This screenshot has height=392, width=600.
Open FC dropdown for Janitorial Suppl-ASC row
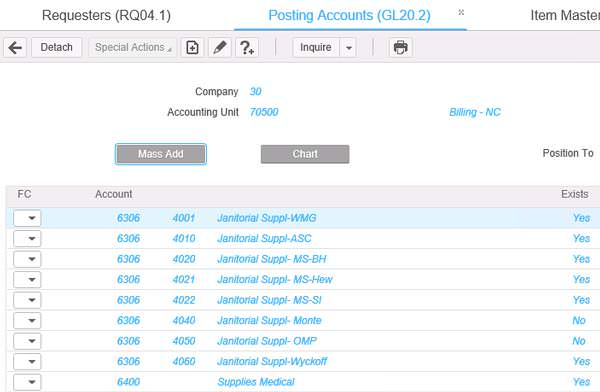[x=27, y=238]
